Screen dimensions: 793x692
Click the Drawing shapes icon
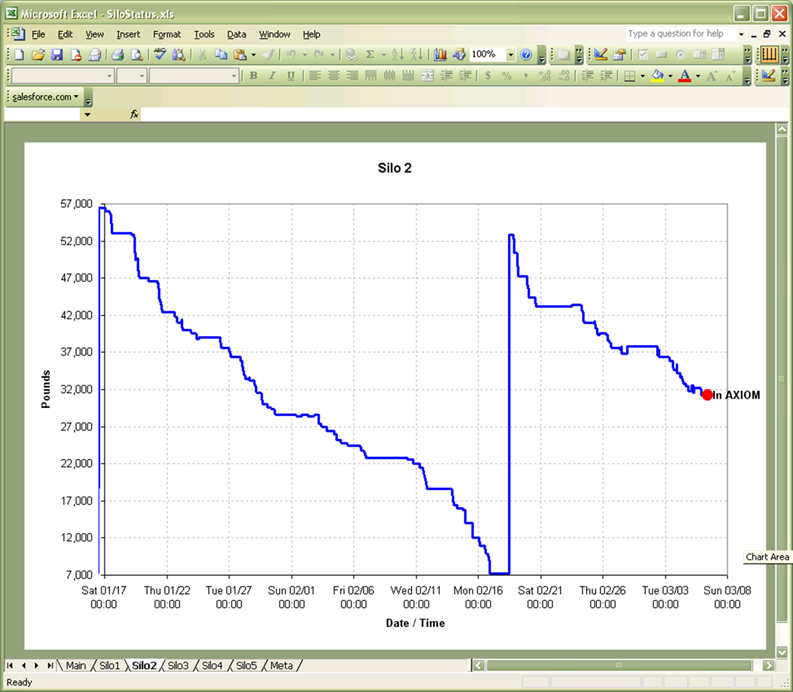point(459,55)
